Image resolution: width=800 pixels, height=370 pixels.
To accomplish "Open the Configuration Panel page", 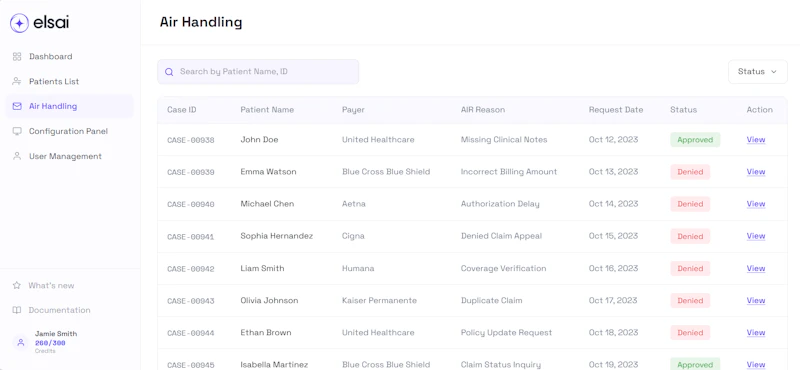I will click(69, 131).
